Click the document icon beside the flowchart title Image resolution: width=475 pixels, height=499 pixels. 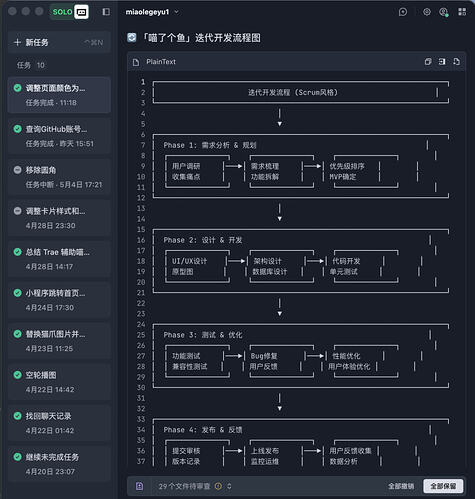click(x=132, y=37)
